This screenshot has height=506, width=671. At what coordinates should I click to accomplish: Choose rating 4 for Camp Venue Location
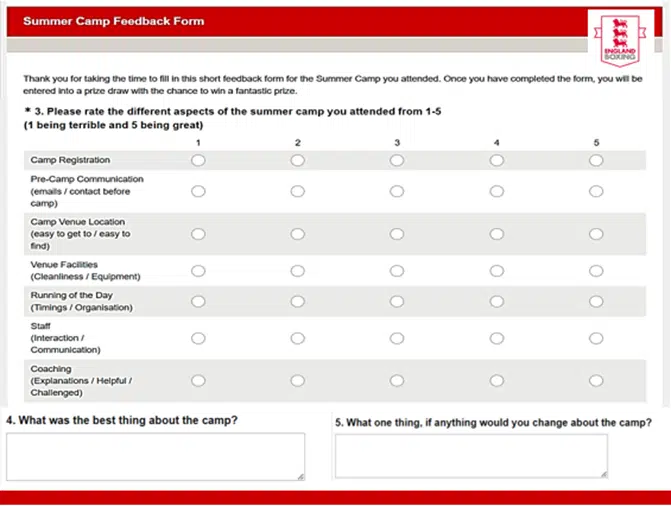pyautogui.click(x=497, y=233)
